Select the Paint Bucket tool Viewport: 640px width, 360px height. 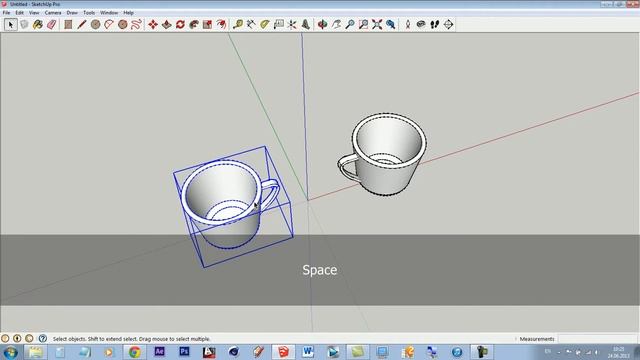click(x=38, y=24)
